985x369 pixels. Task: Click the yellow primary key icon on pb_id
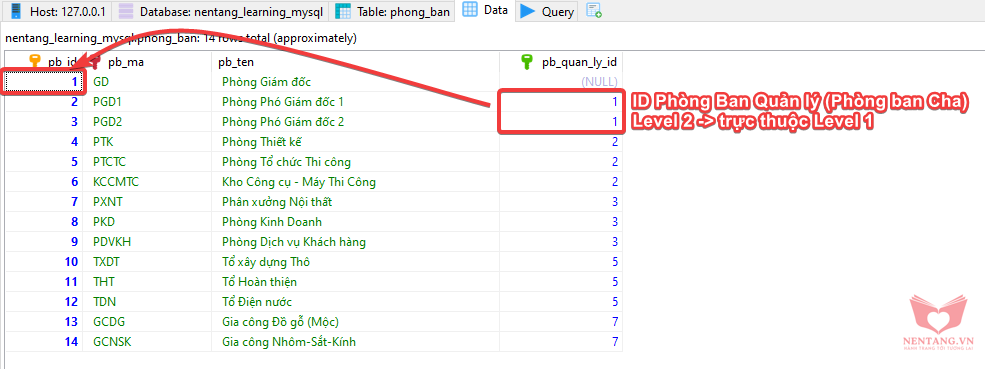tap(35, 62)
